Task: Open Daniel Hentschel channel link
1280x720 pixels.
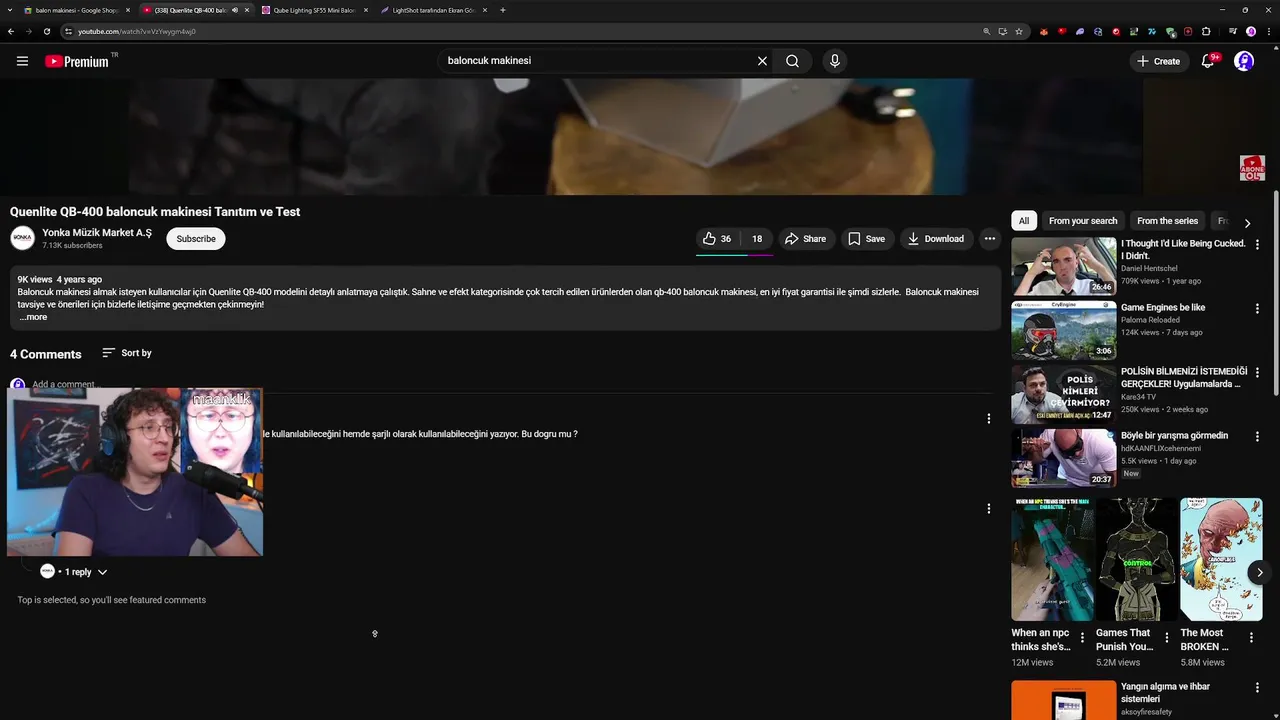Action: pos(1149,269)
